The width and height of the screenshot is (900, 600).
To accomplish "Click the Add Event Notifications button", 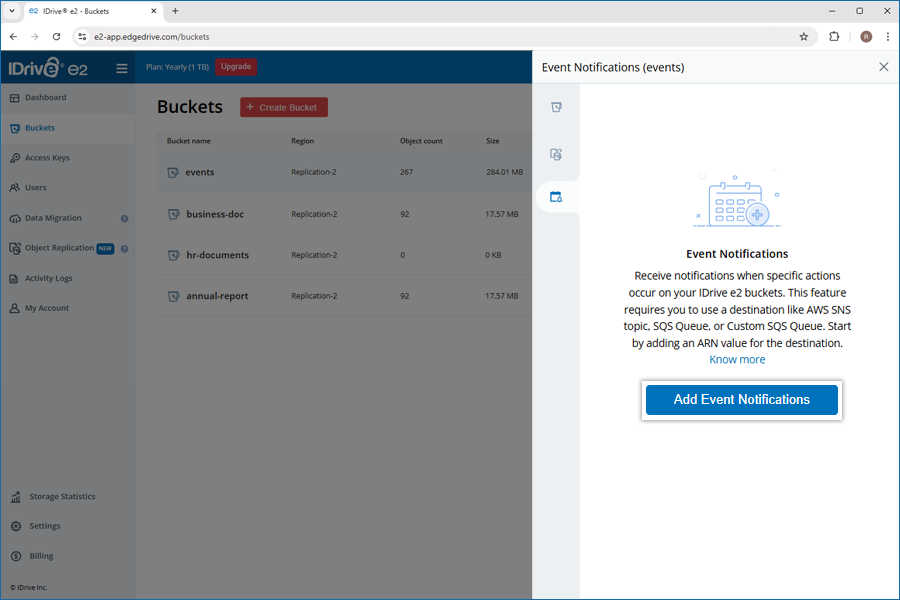I will coord(742,400).
